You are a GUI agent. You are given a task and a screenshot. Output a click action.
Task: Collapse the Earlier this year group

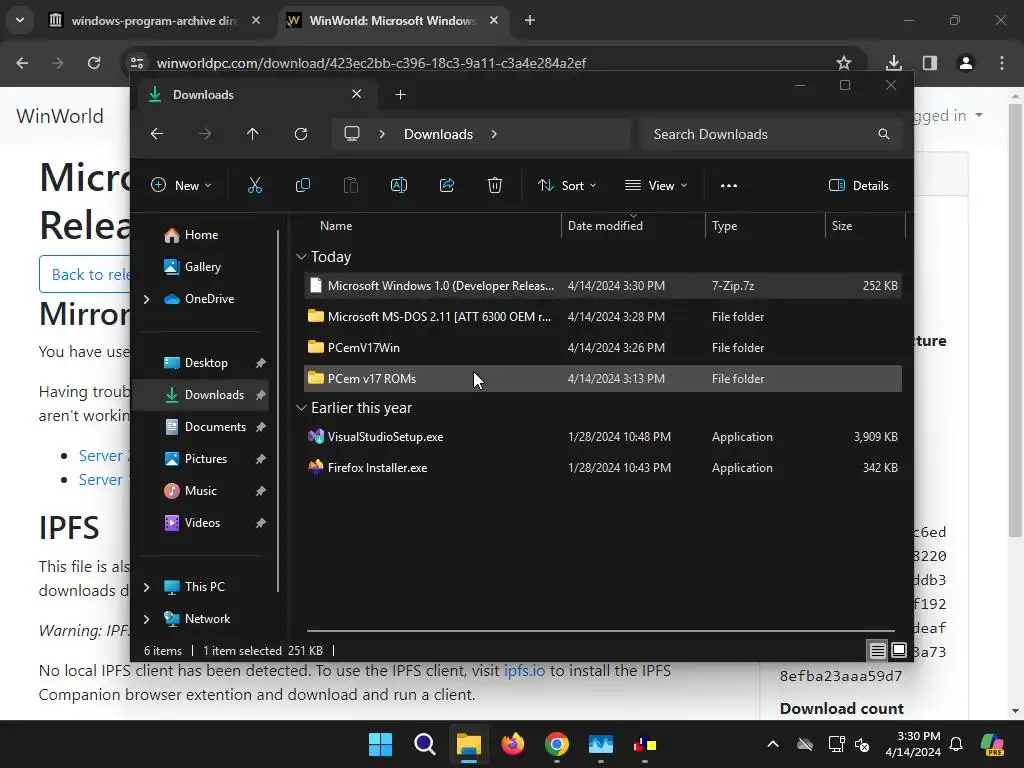click(x=301, y=408)
